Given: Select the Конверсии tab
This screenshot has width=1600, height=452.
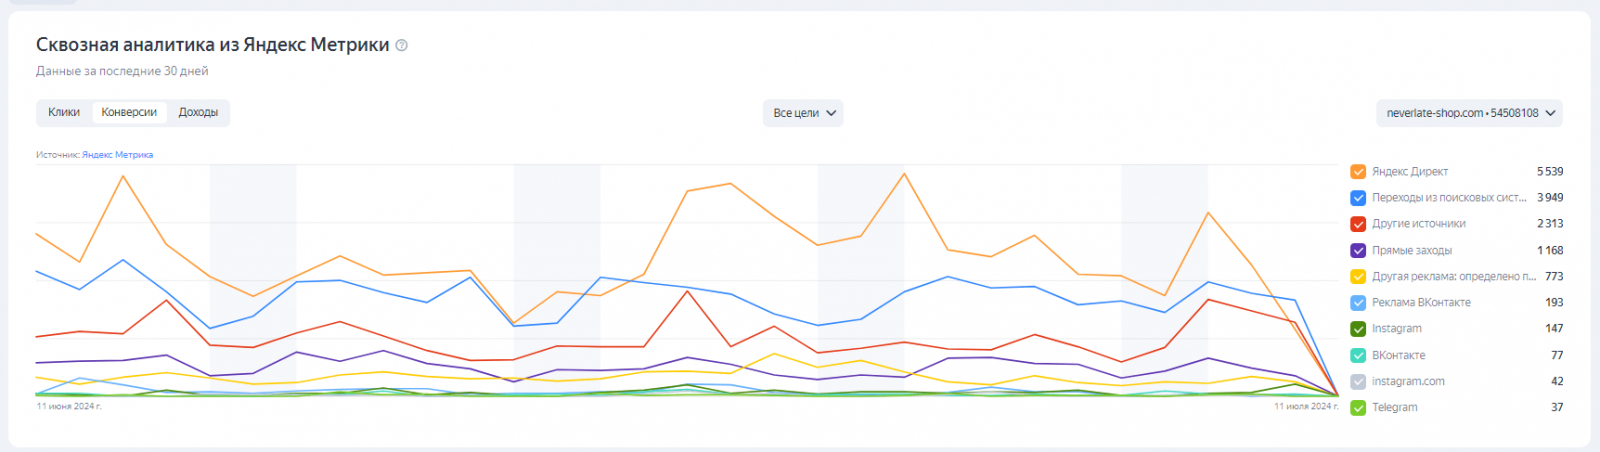Looking at the screenshot, I should [x=129, y=113].
